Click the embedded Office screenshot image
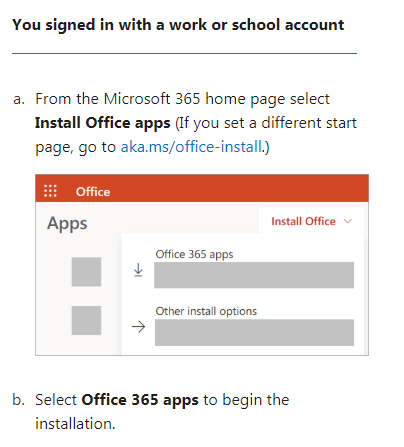 202,265
